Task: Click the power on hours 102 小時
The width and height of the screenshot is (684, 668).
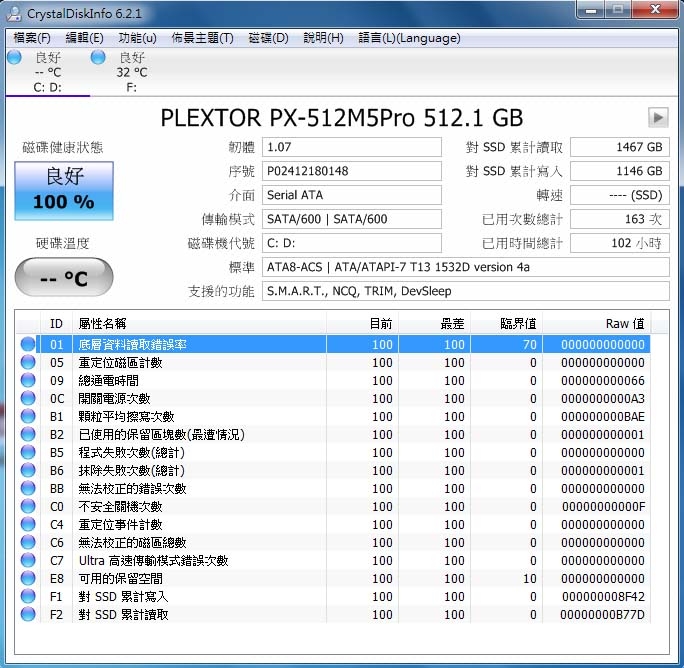Action: 620,243
